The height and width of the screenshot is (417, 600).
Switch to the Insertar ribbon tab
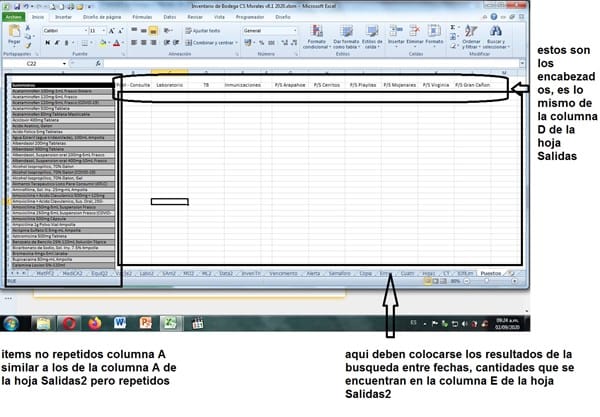pyautogui.click(x=63, y=17)
